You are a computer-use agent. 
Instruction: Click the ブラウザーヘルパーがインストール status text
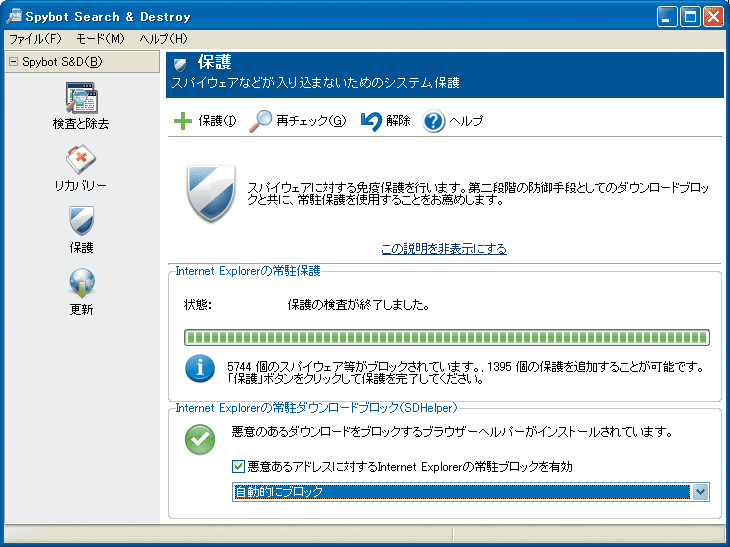point(452,432)
